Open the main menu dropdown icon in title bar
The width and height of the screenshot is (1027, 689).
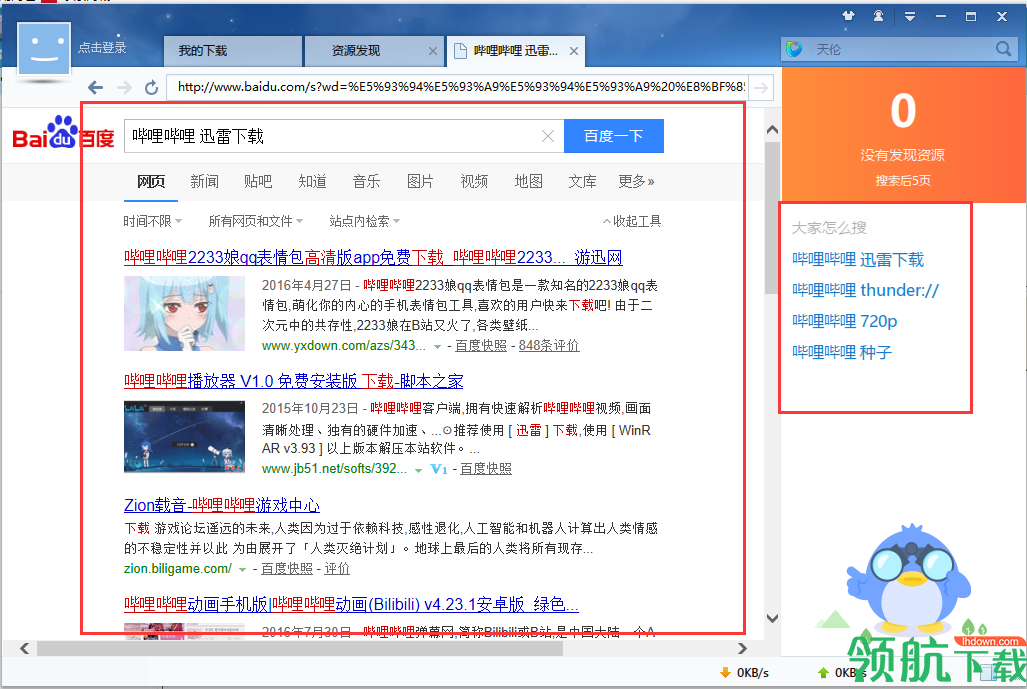(910, 16)
